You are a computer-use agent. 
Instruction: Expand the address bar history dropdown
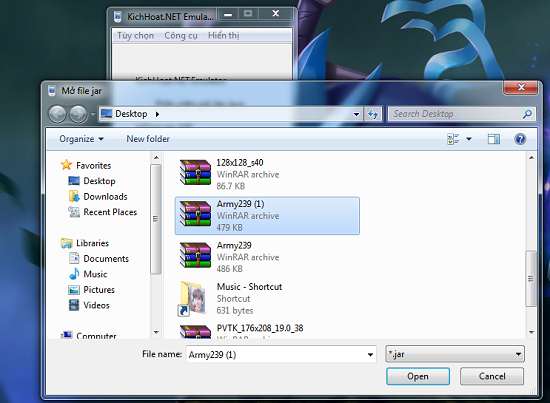click(356, 114)
